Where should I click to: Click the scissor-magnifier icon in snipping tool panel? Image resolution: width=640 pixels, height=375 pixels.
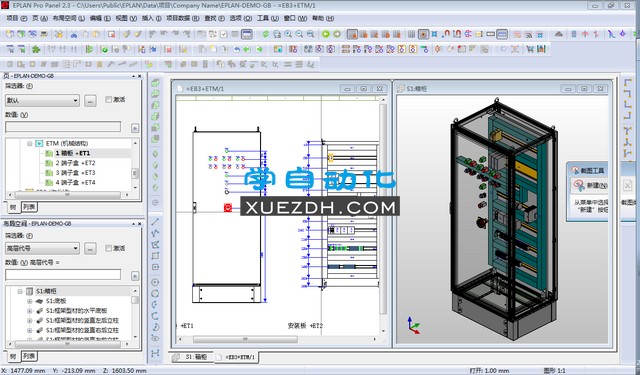coord(578,185)
